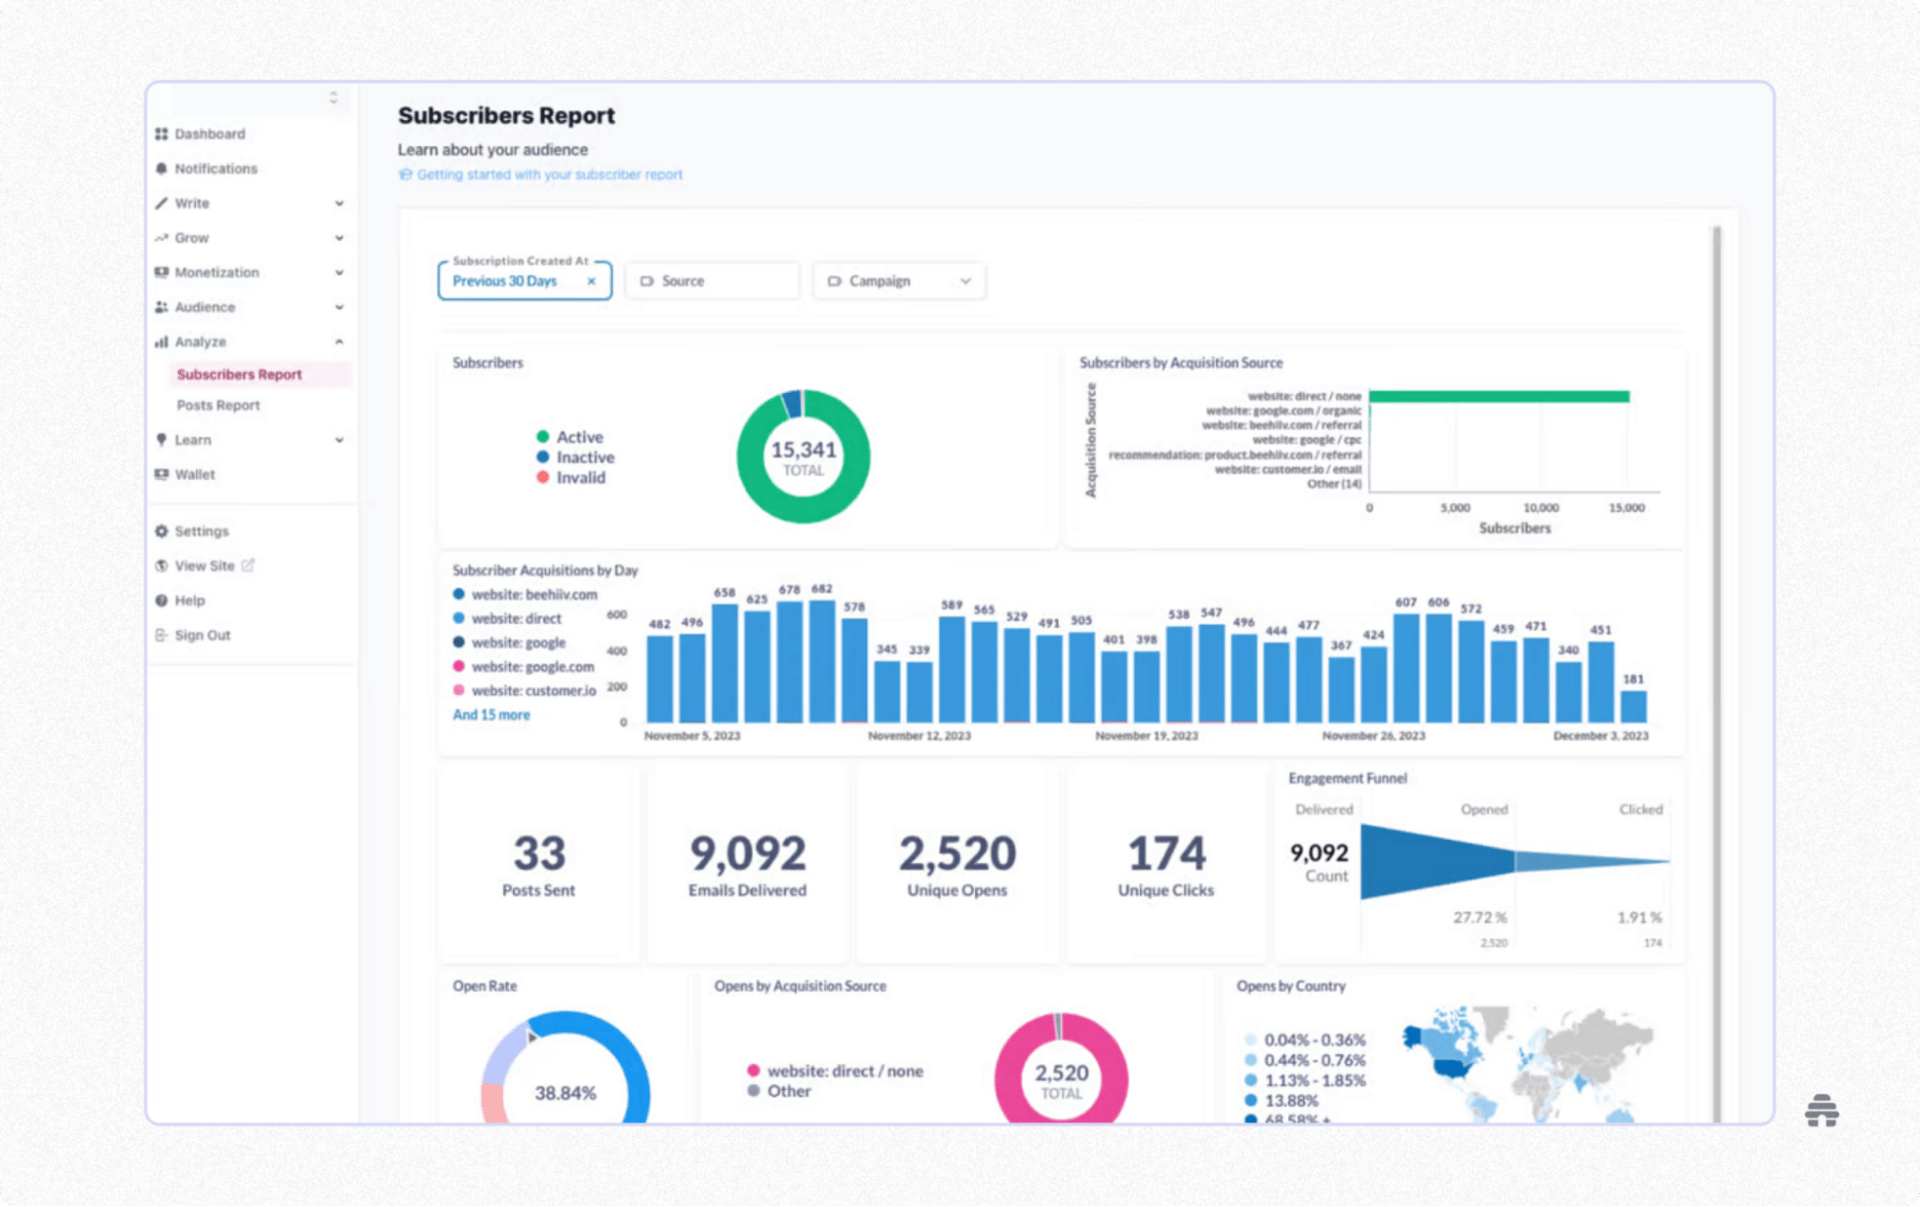Open the Campaign filter dropdown
The height and width of the screenshot is (1207, 1920).
[897, 281]
